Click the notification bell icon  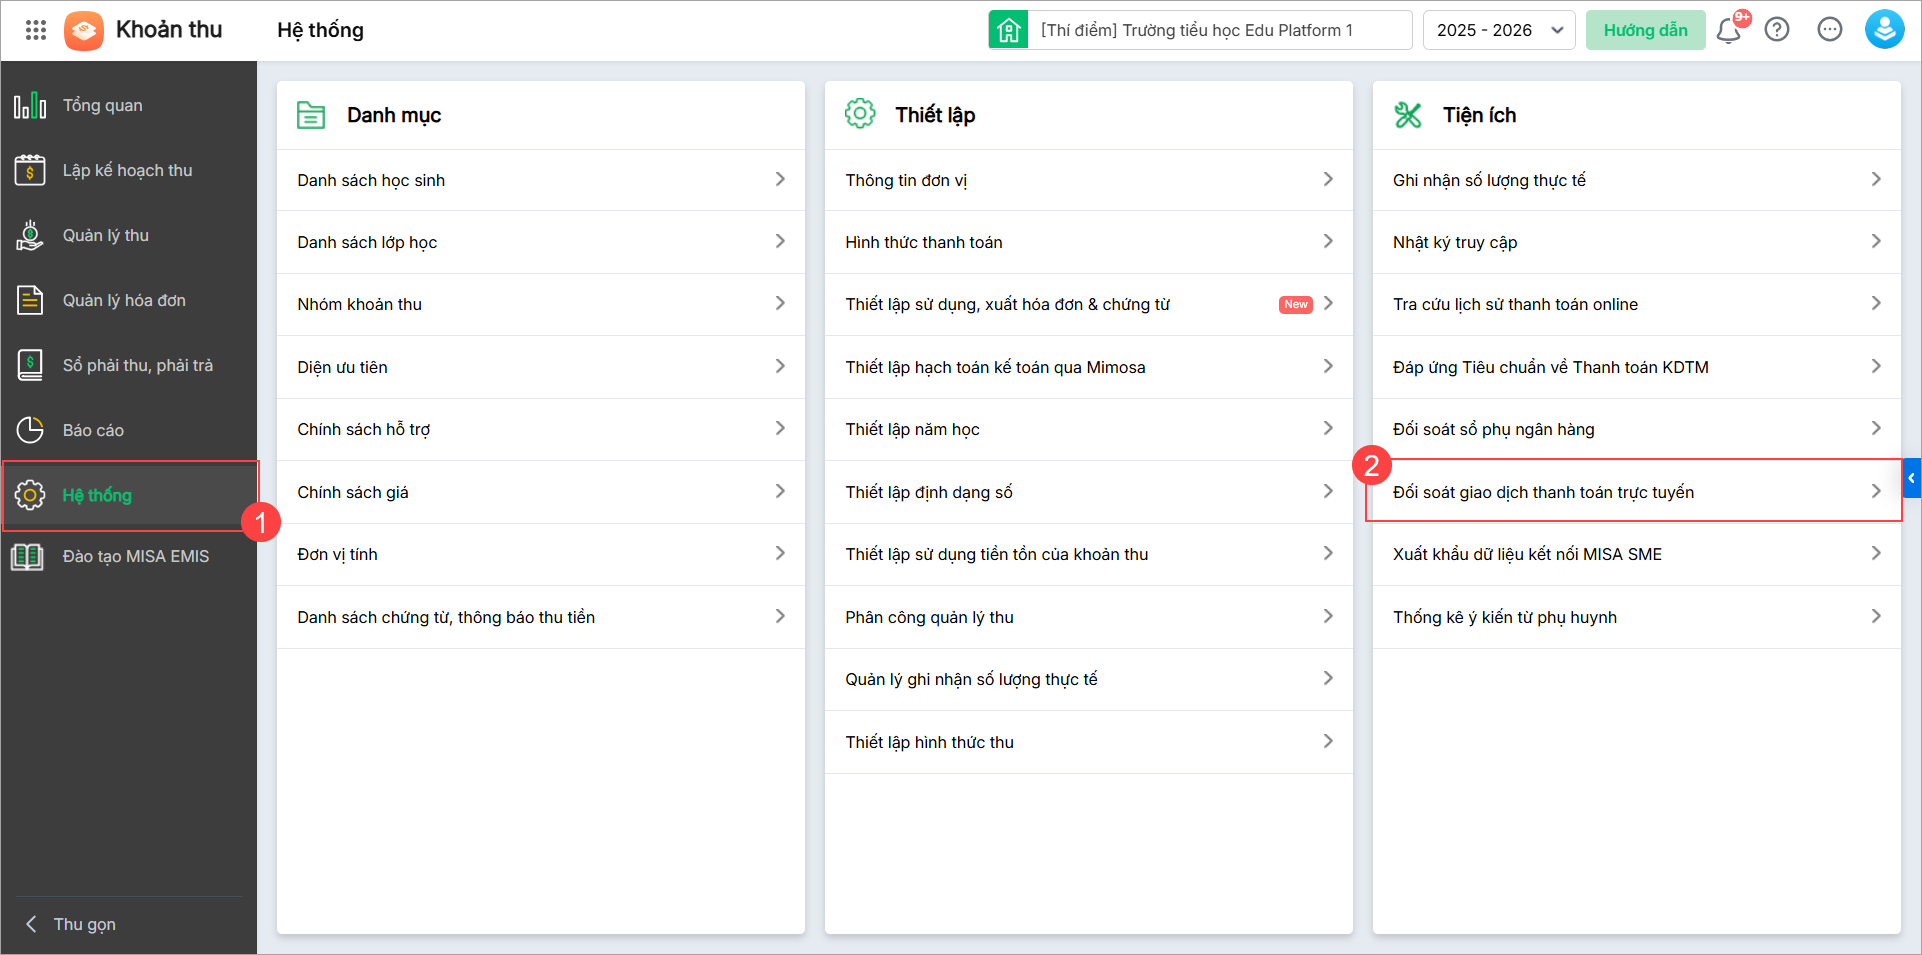pos(1728,31)
